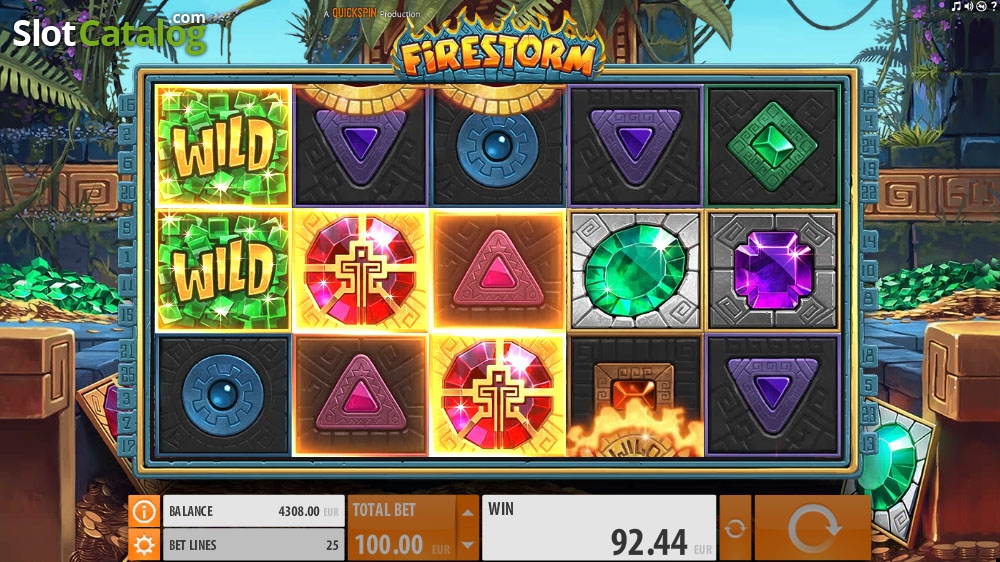The image size is (1000, 562).
Task: Open settings with the gear icon
Action: 144,545
